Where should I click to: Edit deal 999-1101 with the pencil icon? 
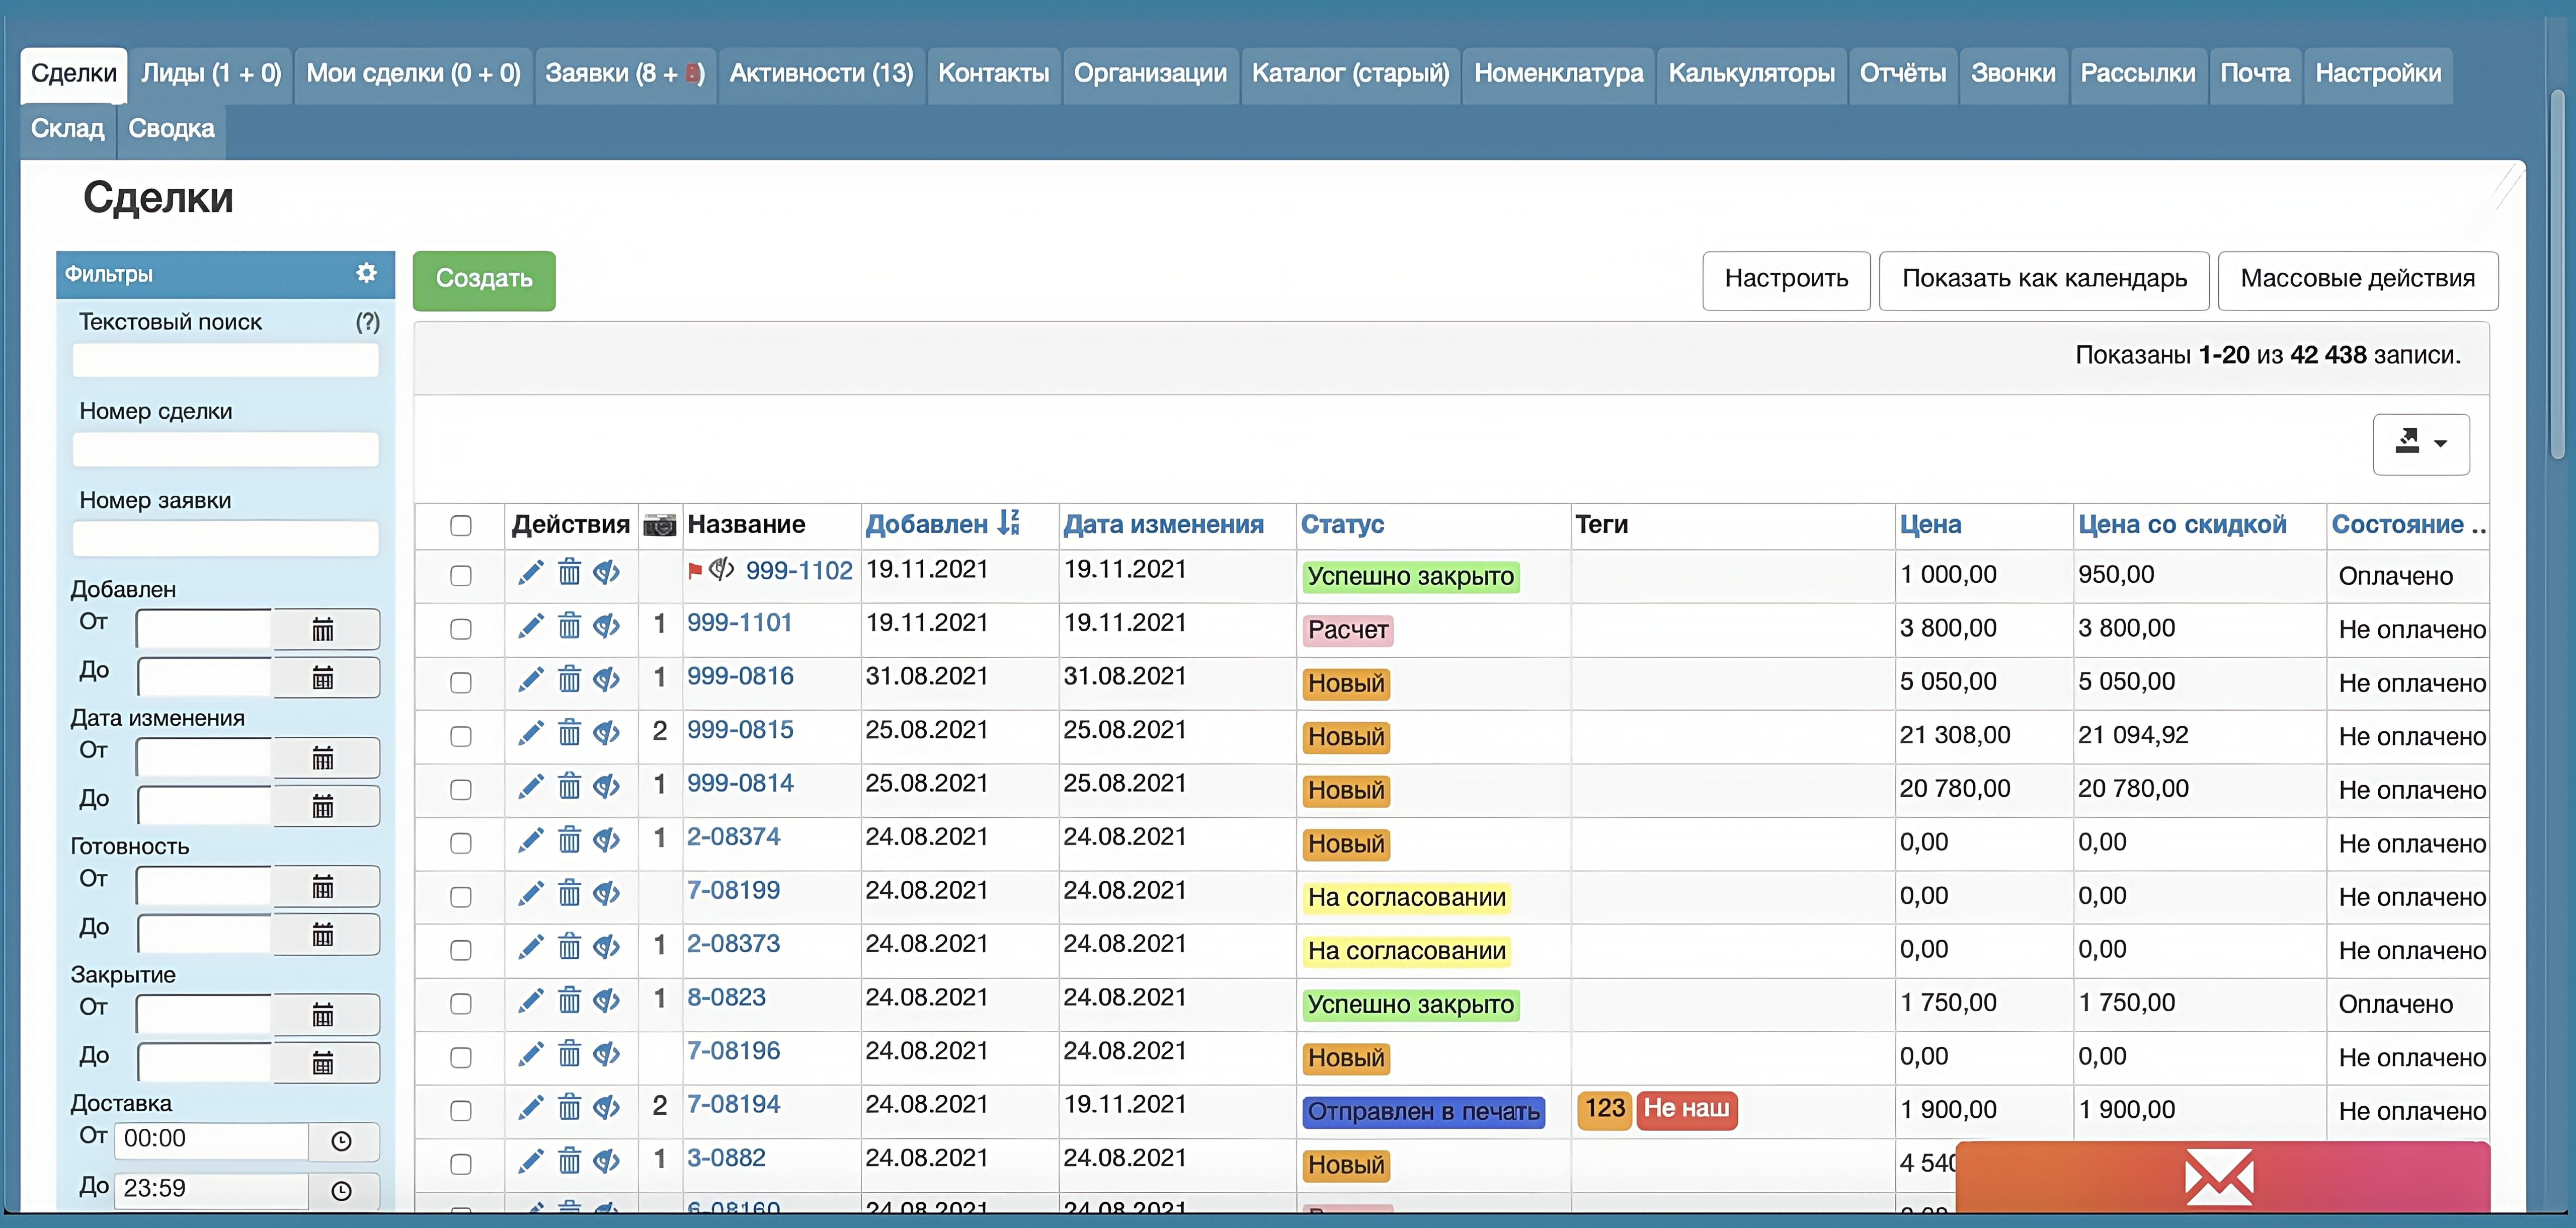(531, 626)
